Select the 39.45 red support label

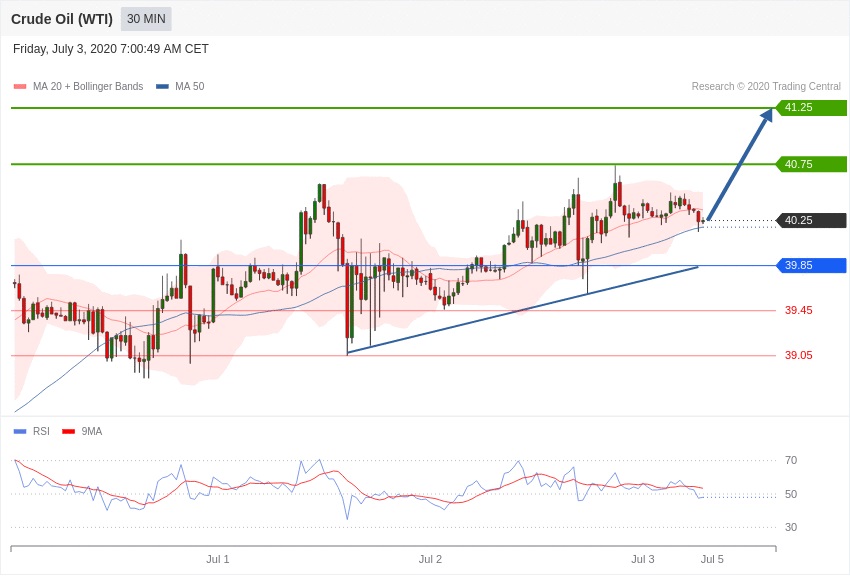pyautogui.click(x=798, y=310)
